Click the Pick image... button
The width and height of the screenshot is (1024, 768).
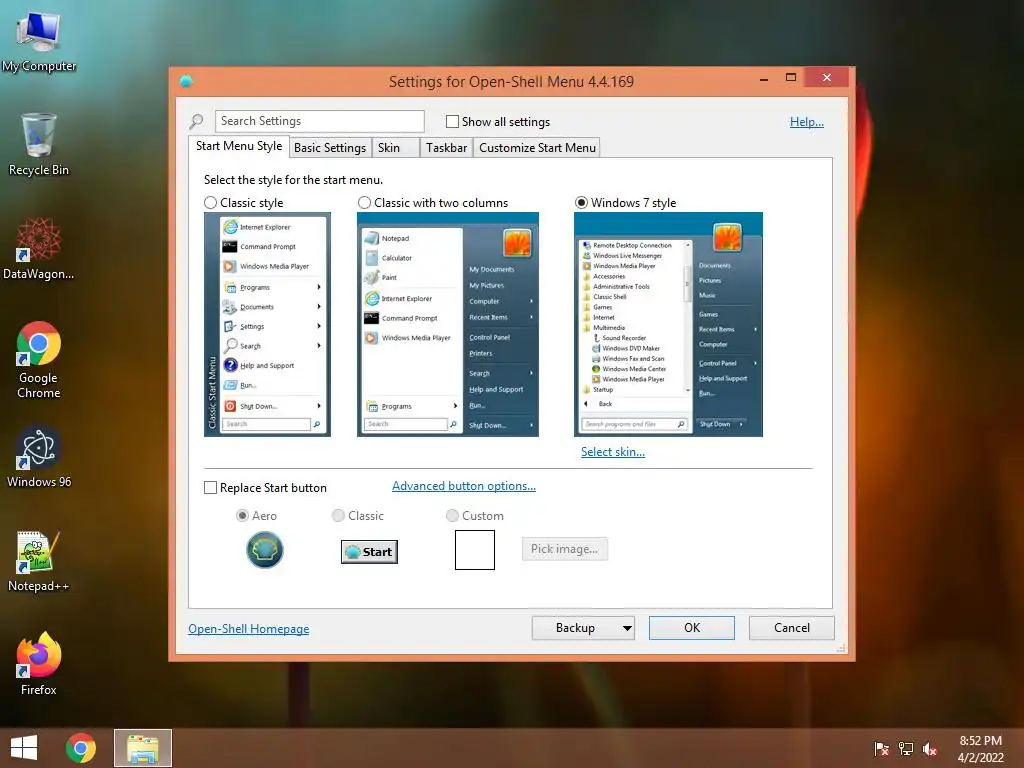564,549
